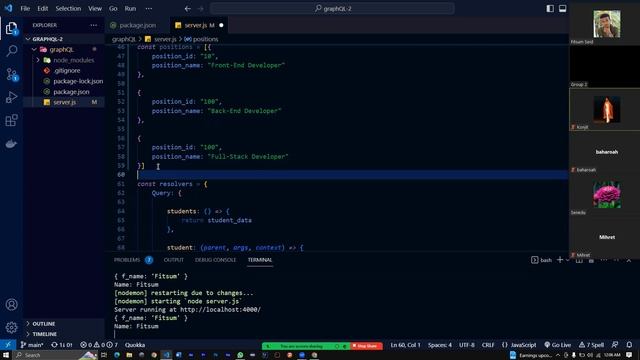Image resolution: width=640 pixels, height=360 pixels.
Task: Synchronize changes in status bar
Action: click(x=62, y=345)
